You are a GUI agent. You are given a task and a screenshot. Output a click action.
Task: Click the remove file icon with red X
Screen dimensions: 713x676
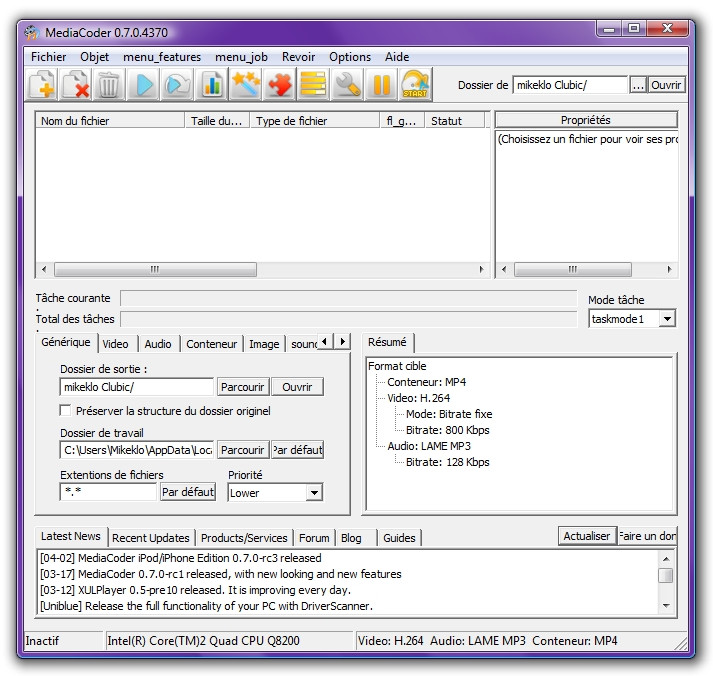76,85
